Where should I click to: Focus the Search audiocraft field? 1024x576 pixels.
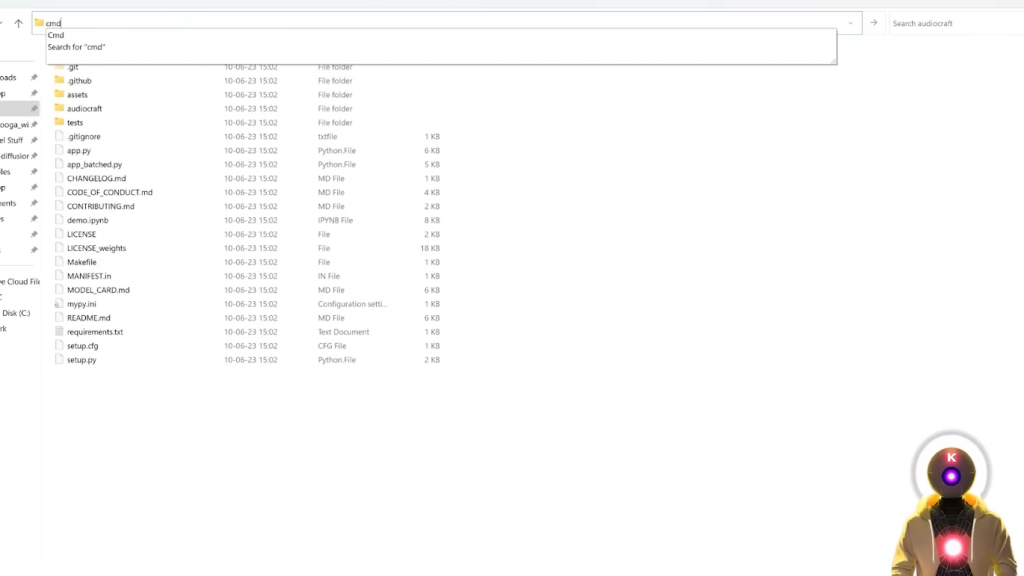956,23
